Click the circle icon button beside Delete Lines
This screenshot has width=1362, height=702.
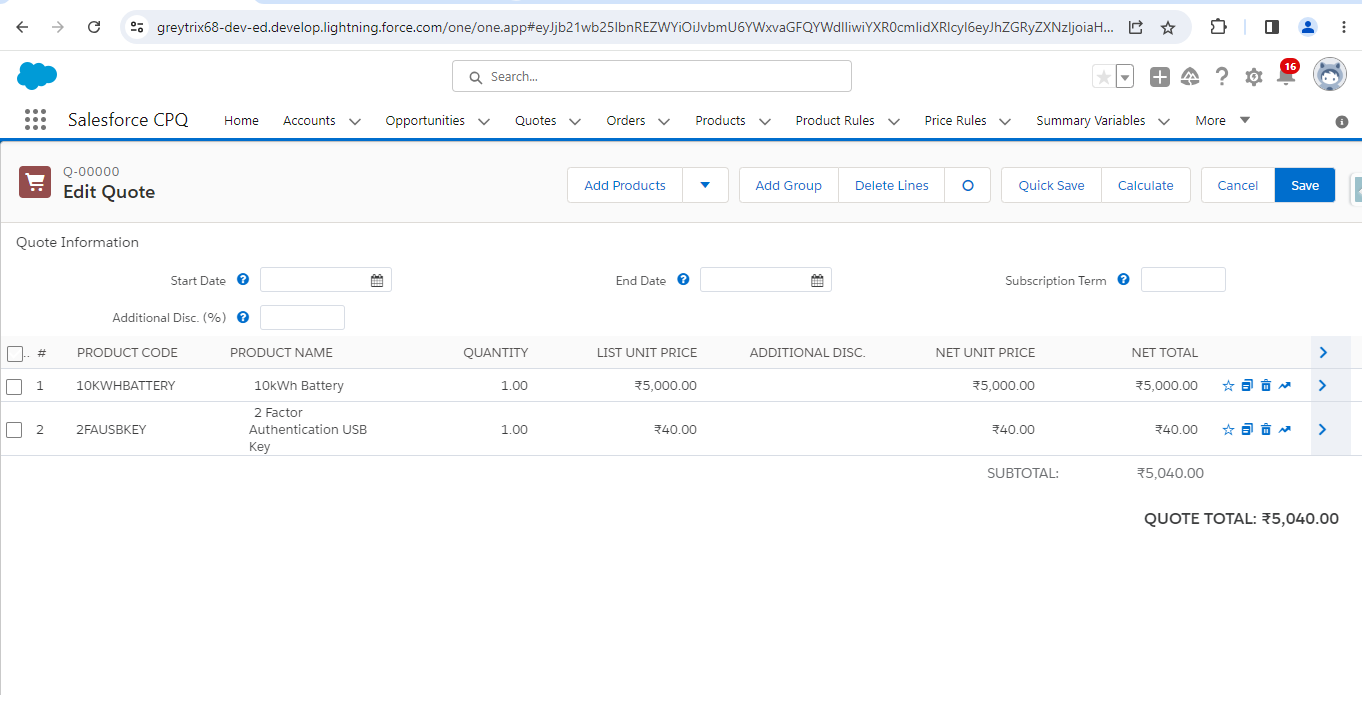967,185
